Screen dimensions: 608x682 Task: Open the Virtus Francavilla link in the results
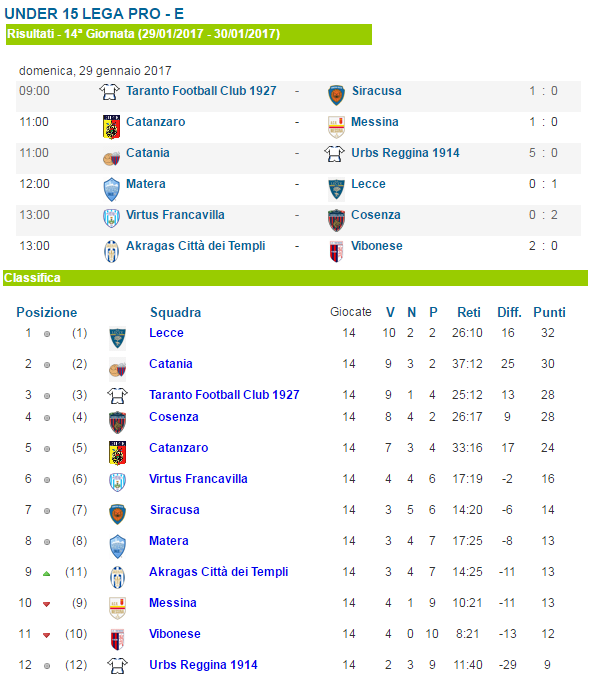(x=175, y=215)
